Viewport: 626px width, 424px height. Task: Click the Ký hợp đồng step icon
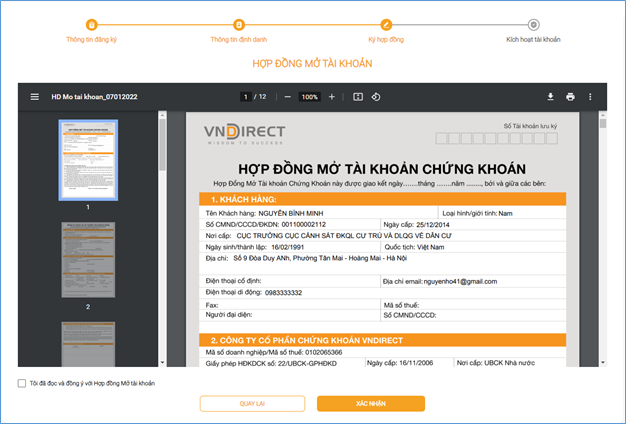click(386, 25)
